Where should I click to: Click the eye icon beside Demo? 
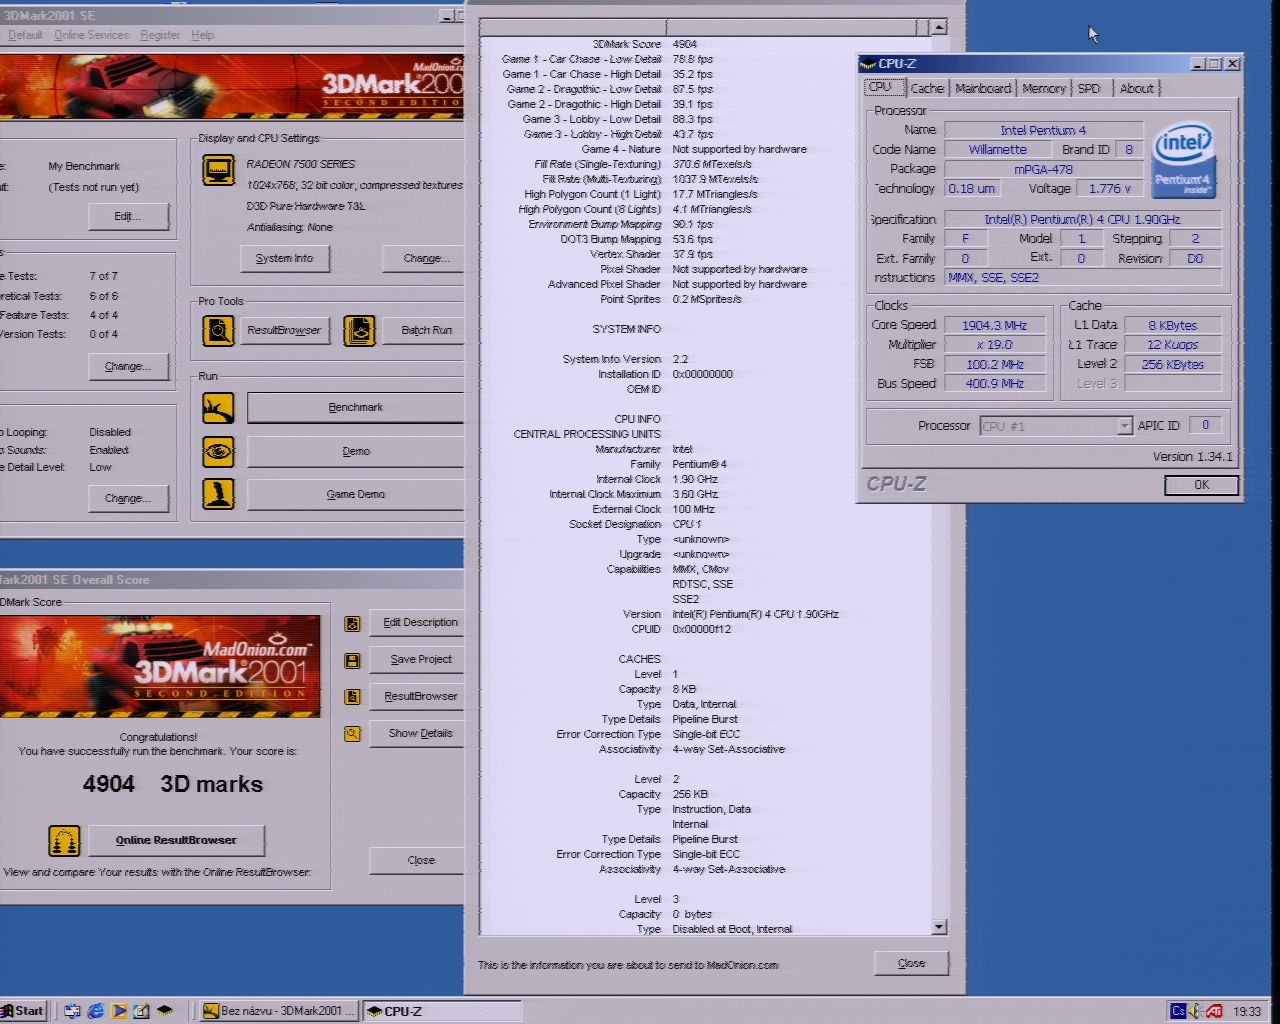(218, 451)
